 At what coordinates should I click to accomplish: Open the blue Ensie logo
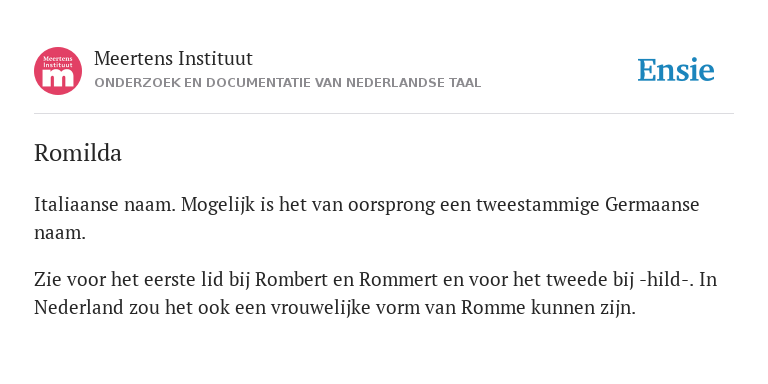(675, 70)
